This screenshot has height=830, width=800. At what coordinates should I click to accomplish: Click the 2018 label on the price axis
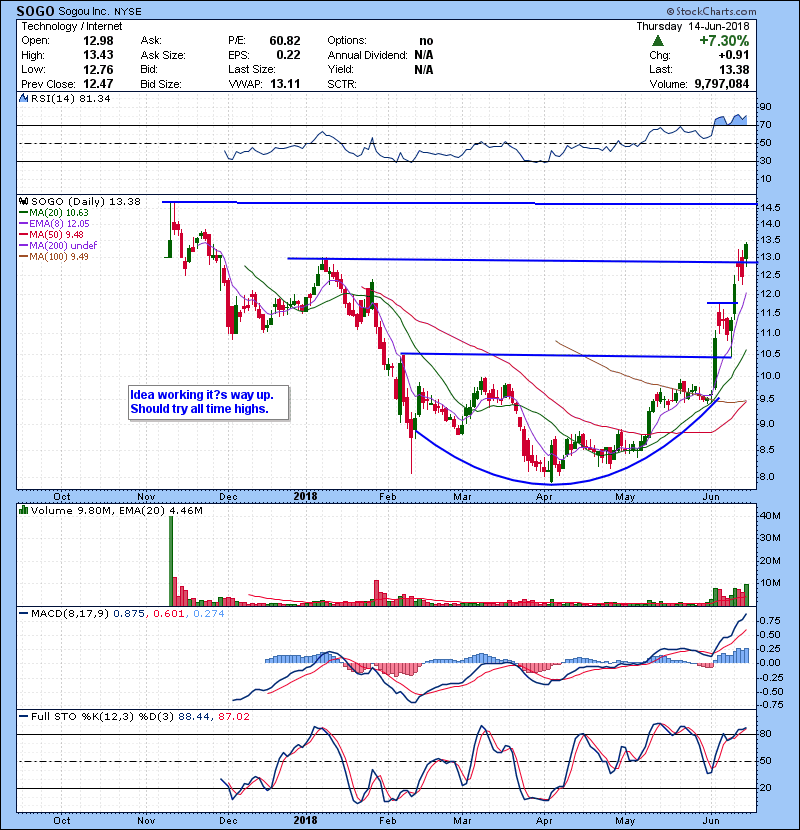[305, 496]
